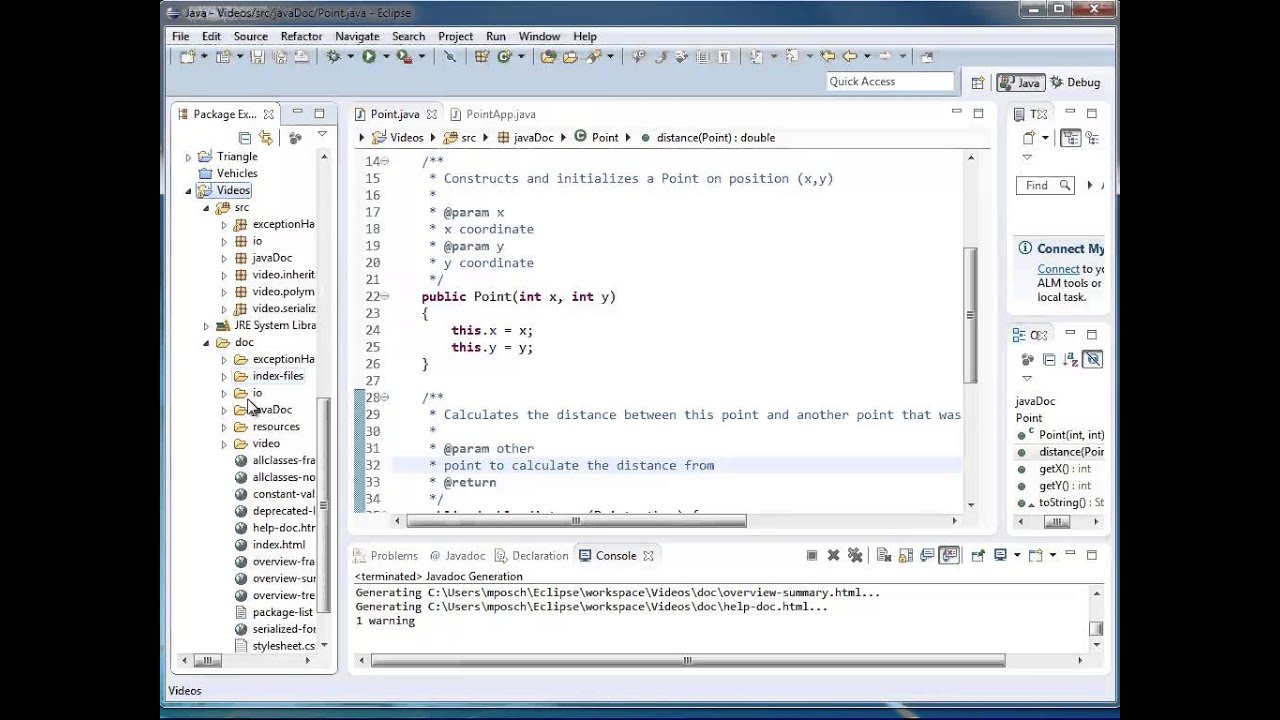Navigate Back with yellow left arrow
This screenshot has height=720, width=1280.
point(850,57)
